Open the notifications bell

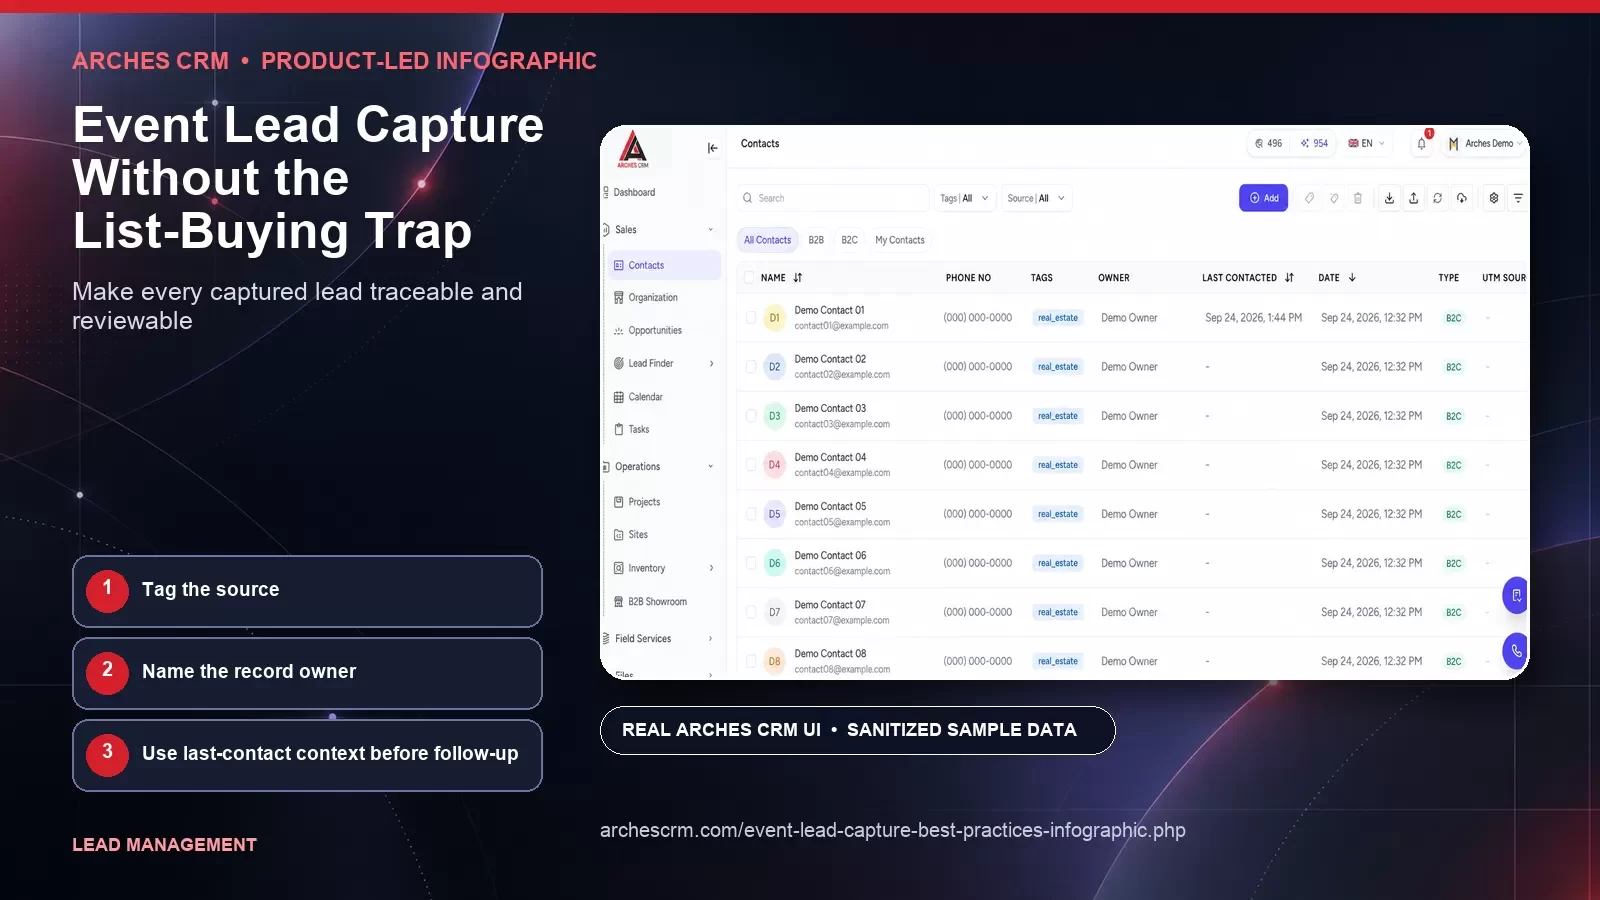[1422, 144]
